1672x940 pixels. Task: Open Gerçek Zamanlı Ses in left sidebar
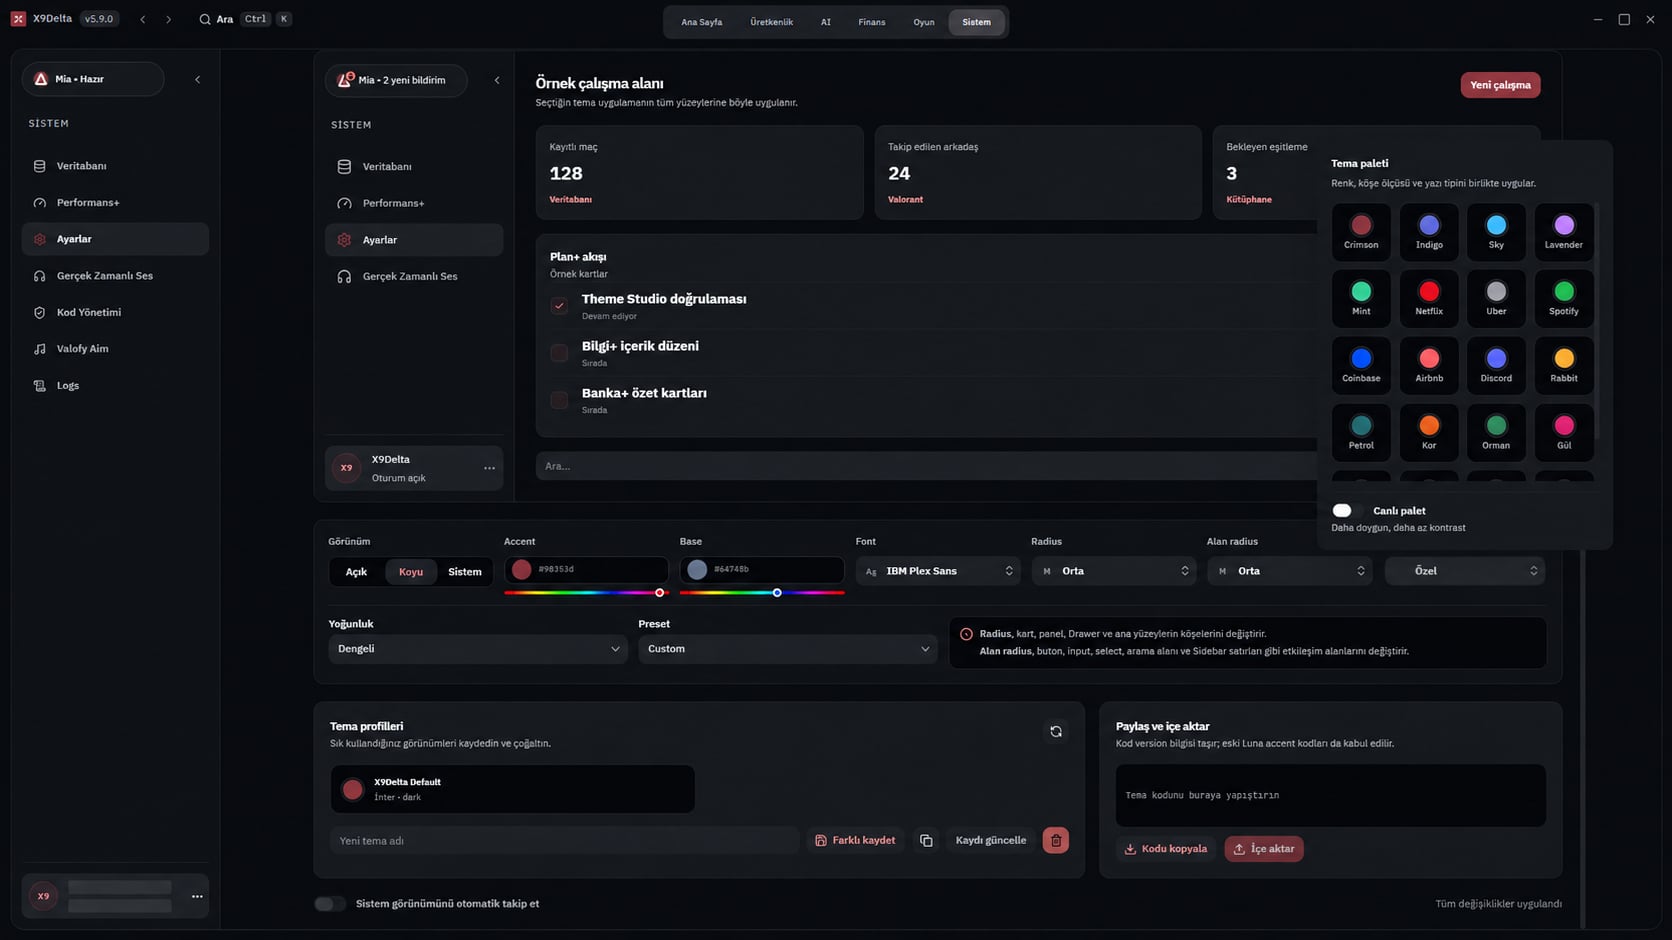click(115, 276)
